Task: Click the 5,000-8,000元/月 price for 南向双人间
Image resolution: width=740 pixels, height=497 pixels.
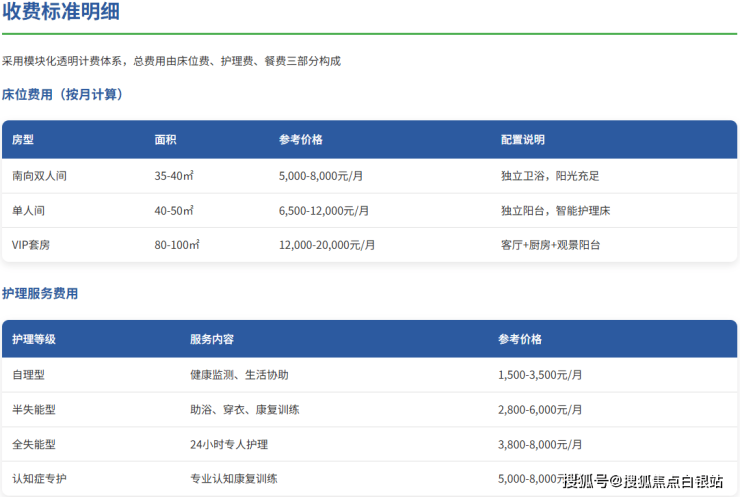Action: tap(320, 176)
